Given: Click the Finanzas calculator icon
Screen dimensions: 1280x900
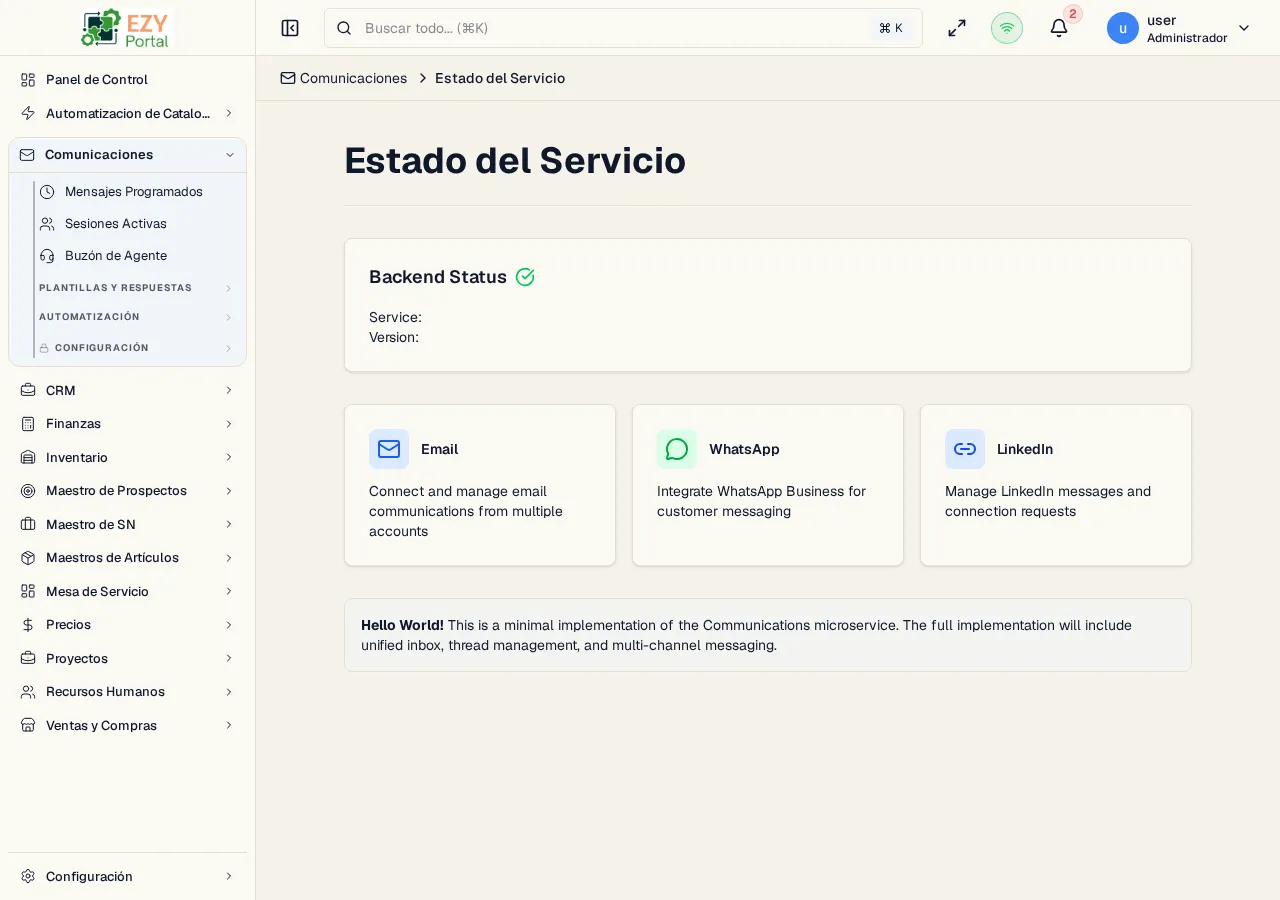Looking at the screenshot, I should (x=28, y=424).
